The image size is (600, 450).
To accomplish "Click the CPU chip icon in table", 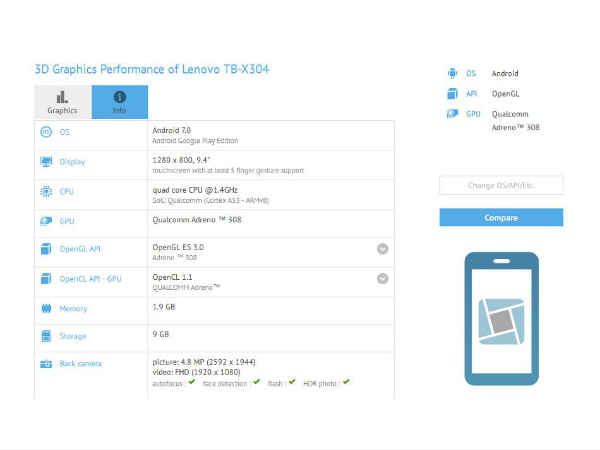I will coord(46,191).
